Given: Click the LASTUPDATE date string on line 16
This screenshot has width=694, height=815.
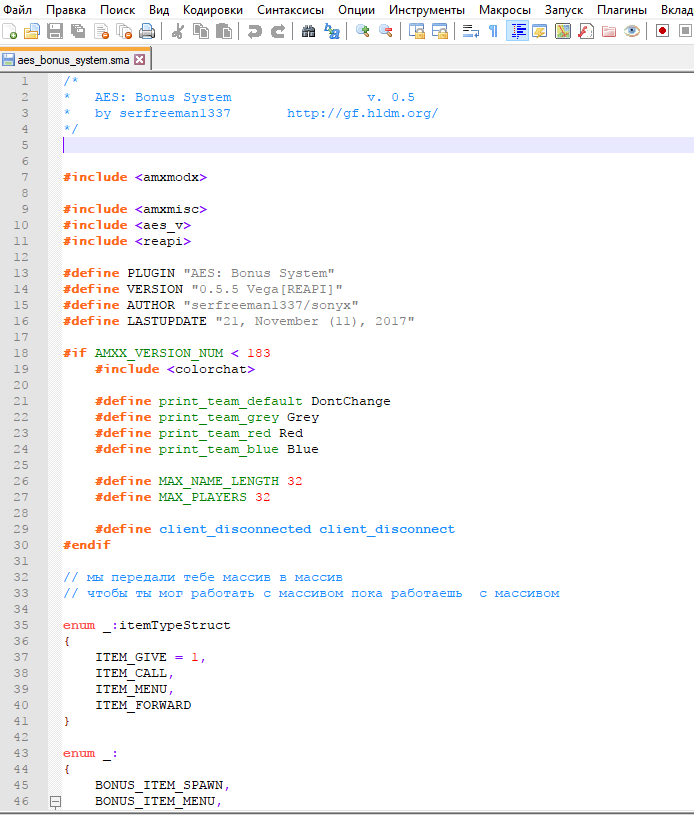Looking at the screenshot, I should coord(315,321).
